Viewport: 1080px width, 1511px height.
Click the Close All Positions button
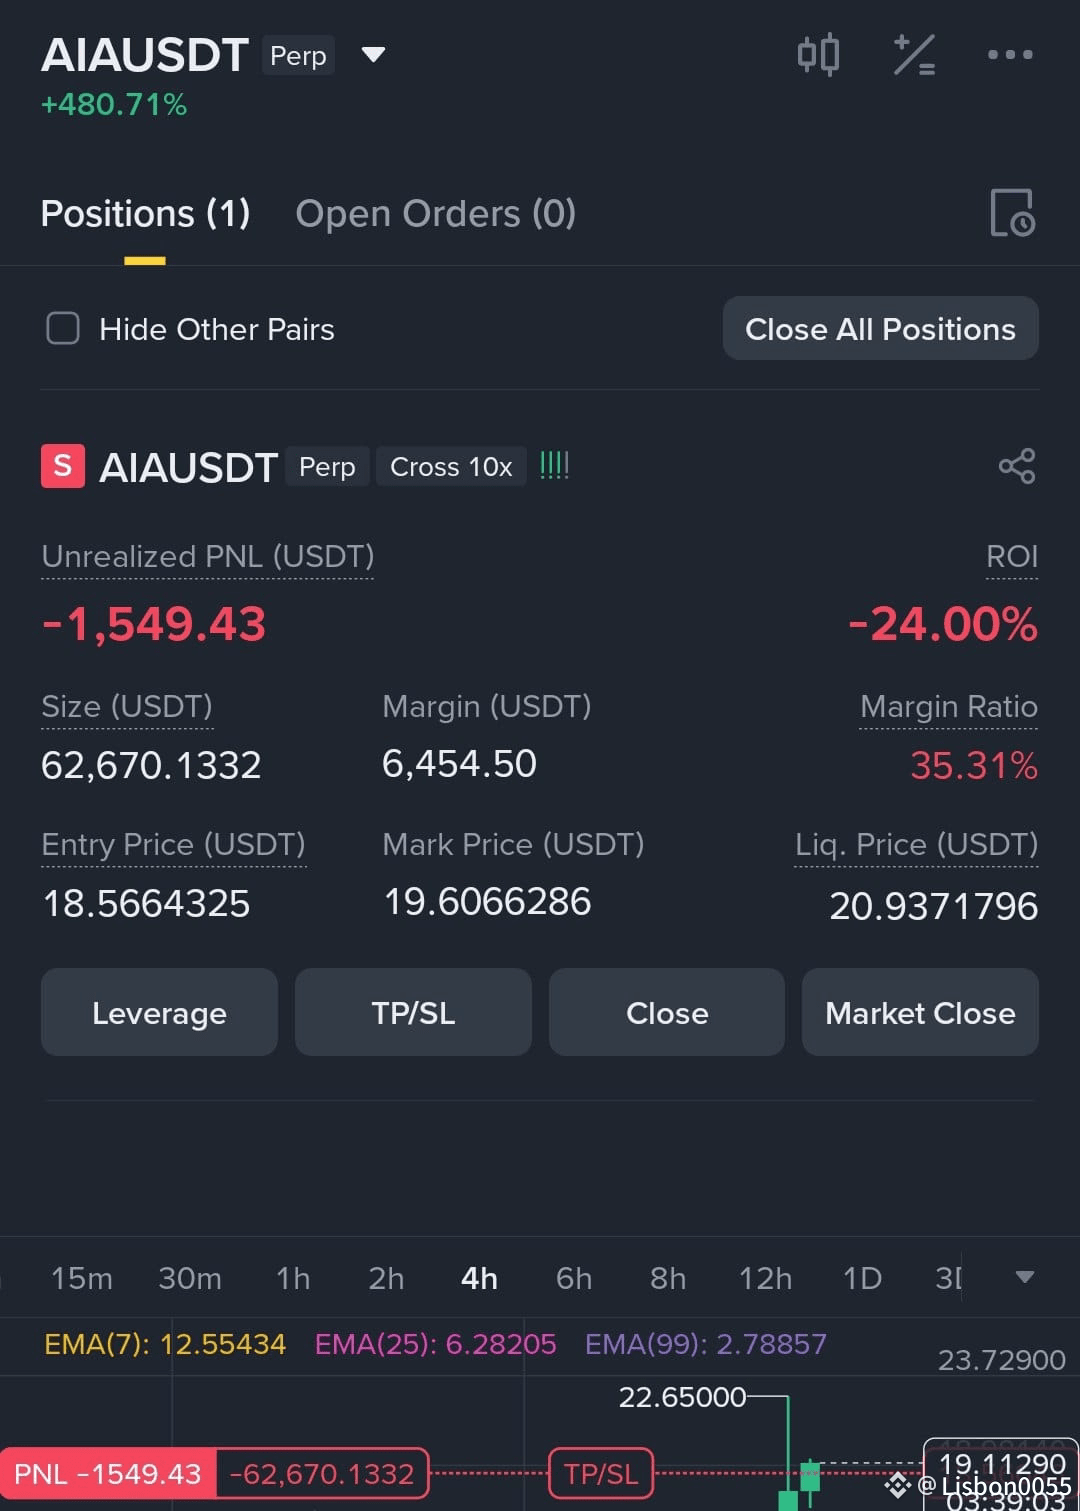(x=880, y=329)
